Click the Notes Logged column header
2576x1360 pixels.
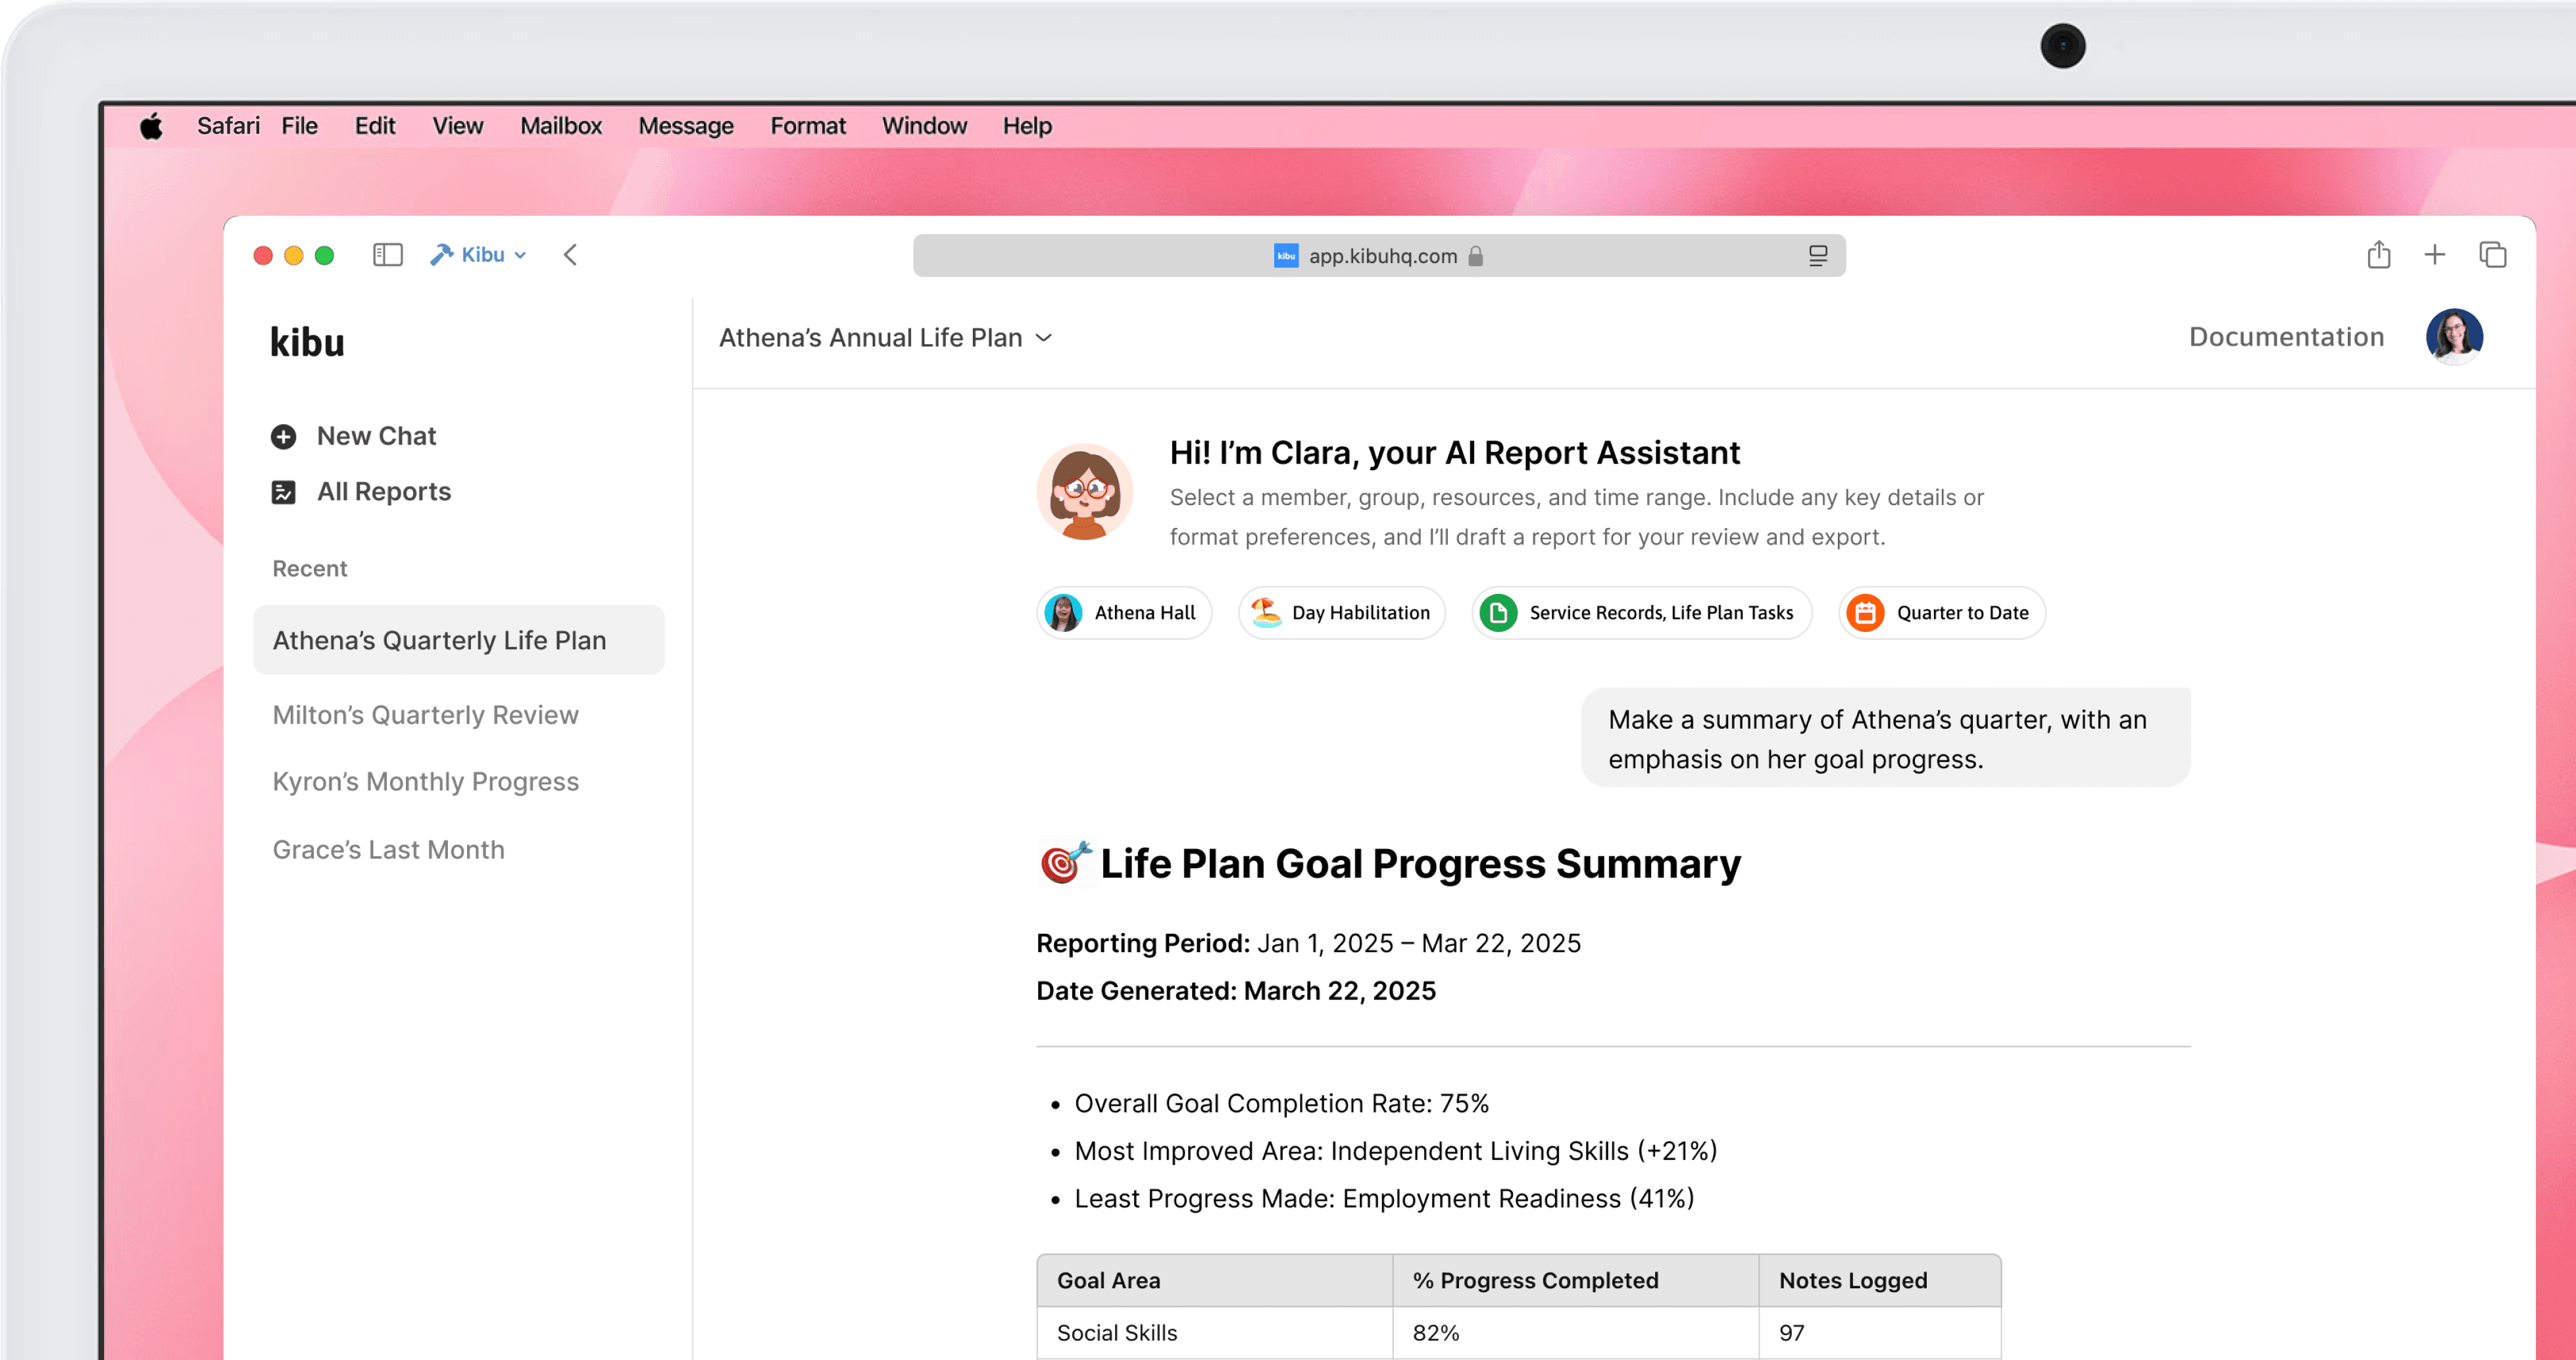(x=1880, y=1281)
